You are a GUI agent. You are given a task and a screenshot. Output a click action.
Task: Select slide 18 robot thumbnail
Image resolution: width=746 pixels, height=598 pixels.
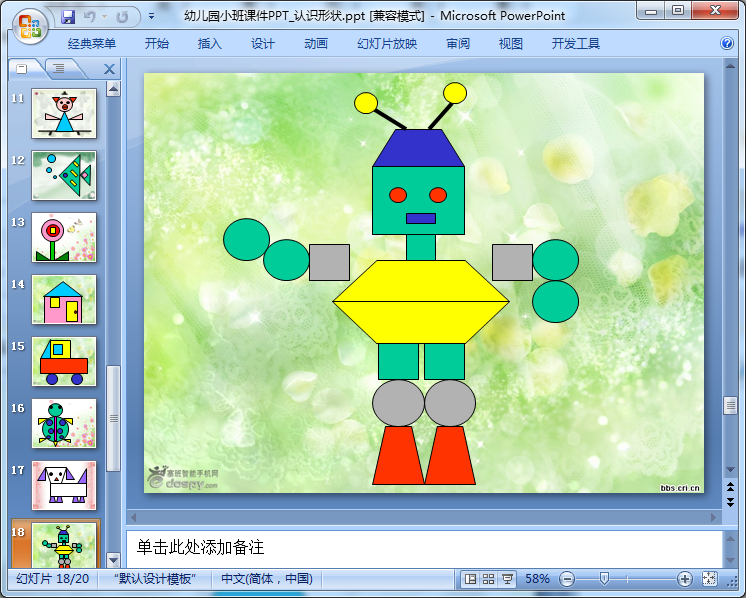tap(64, 545)
